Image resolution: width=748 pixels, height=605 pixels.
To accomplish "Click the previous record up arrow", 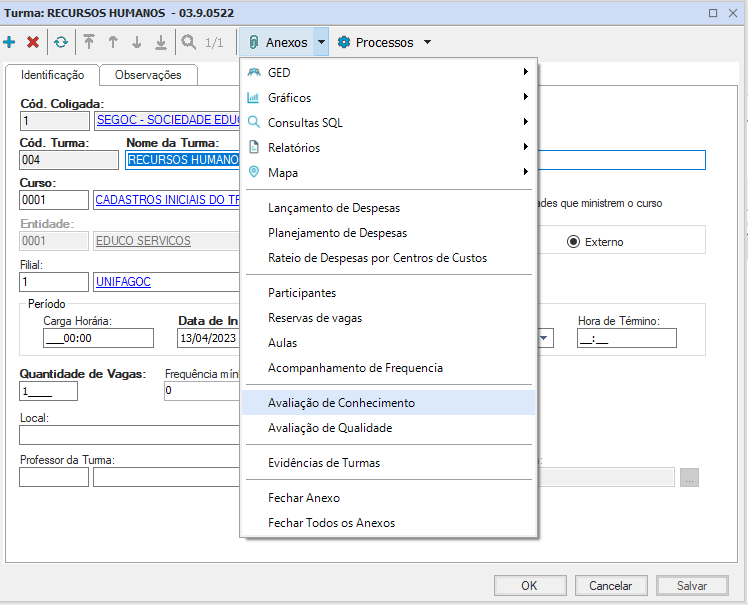I will click(x=113, y=43).
